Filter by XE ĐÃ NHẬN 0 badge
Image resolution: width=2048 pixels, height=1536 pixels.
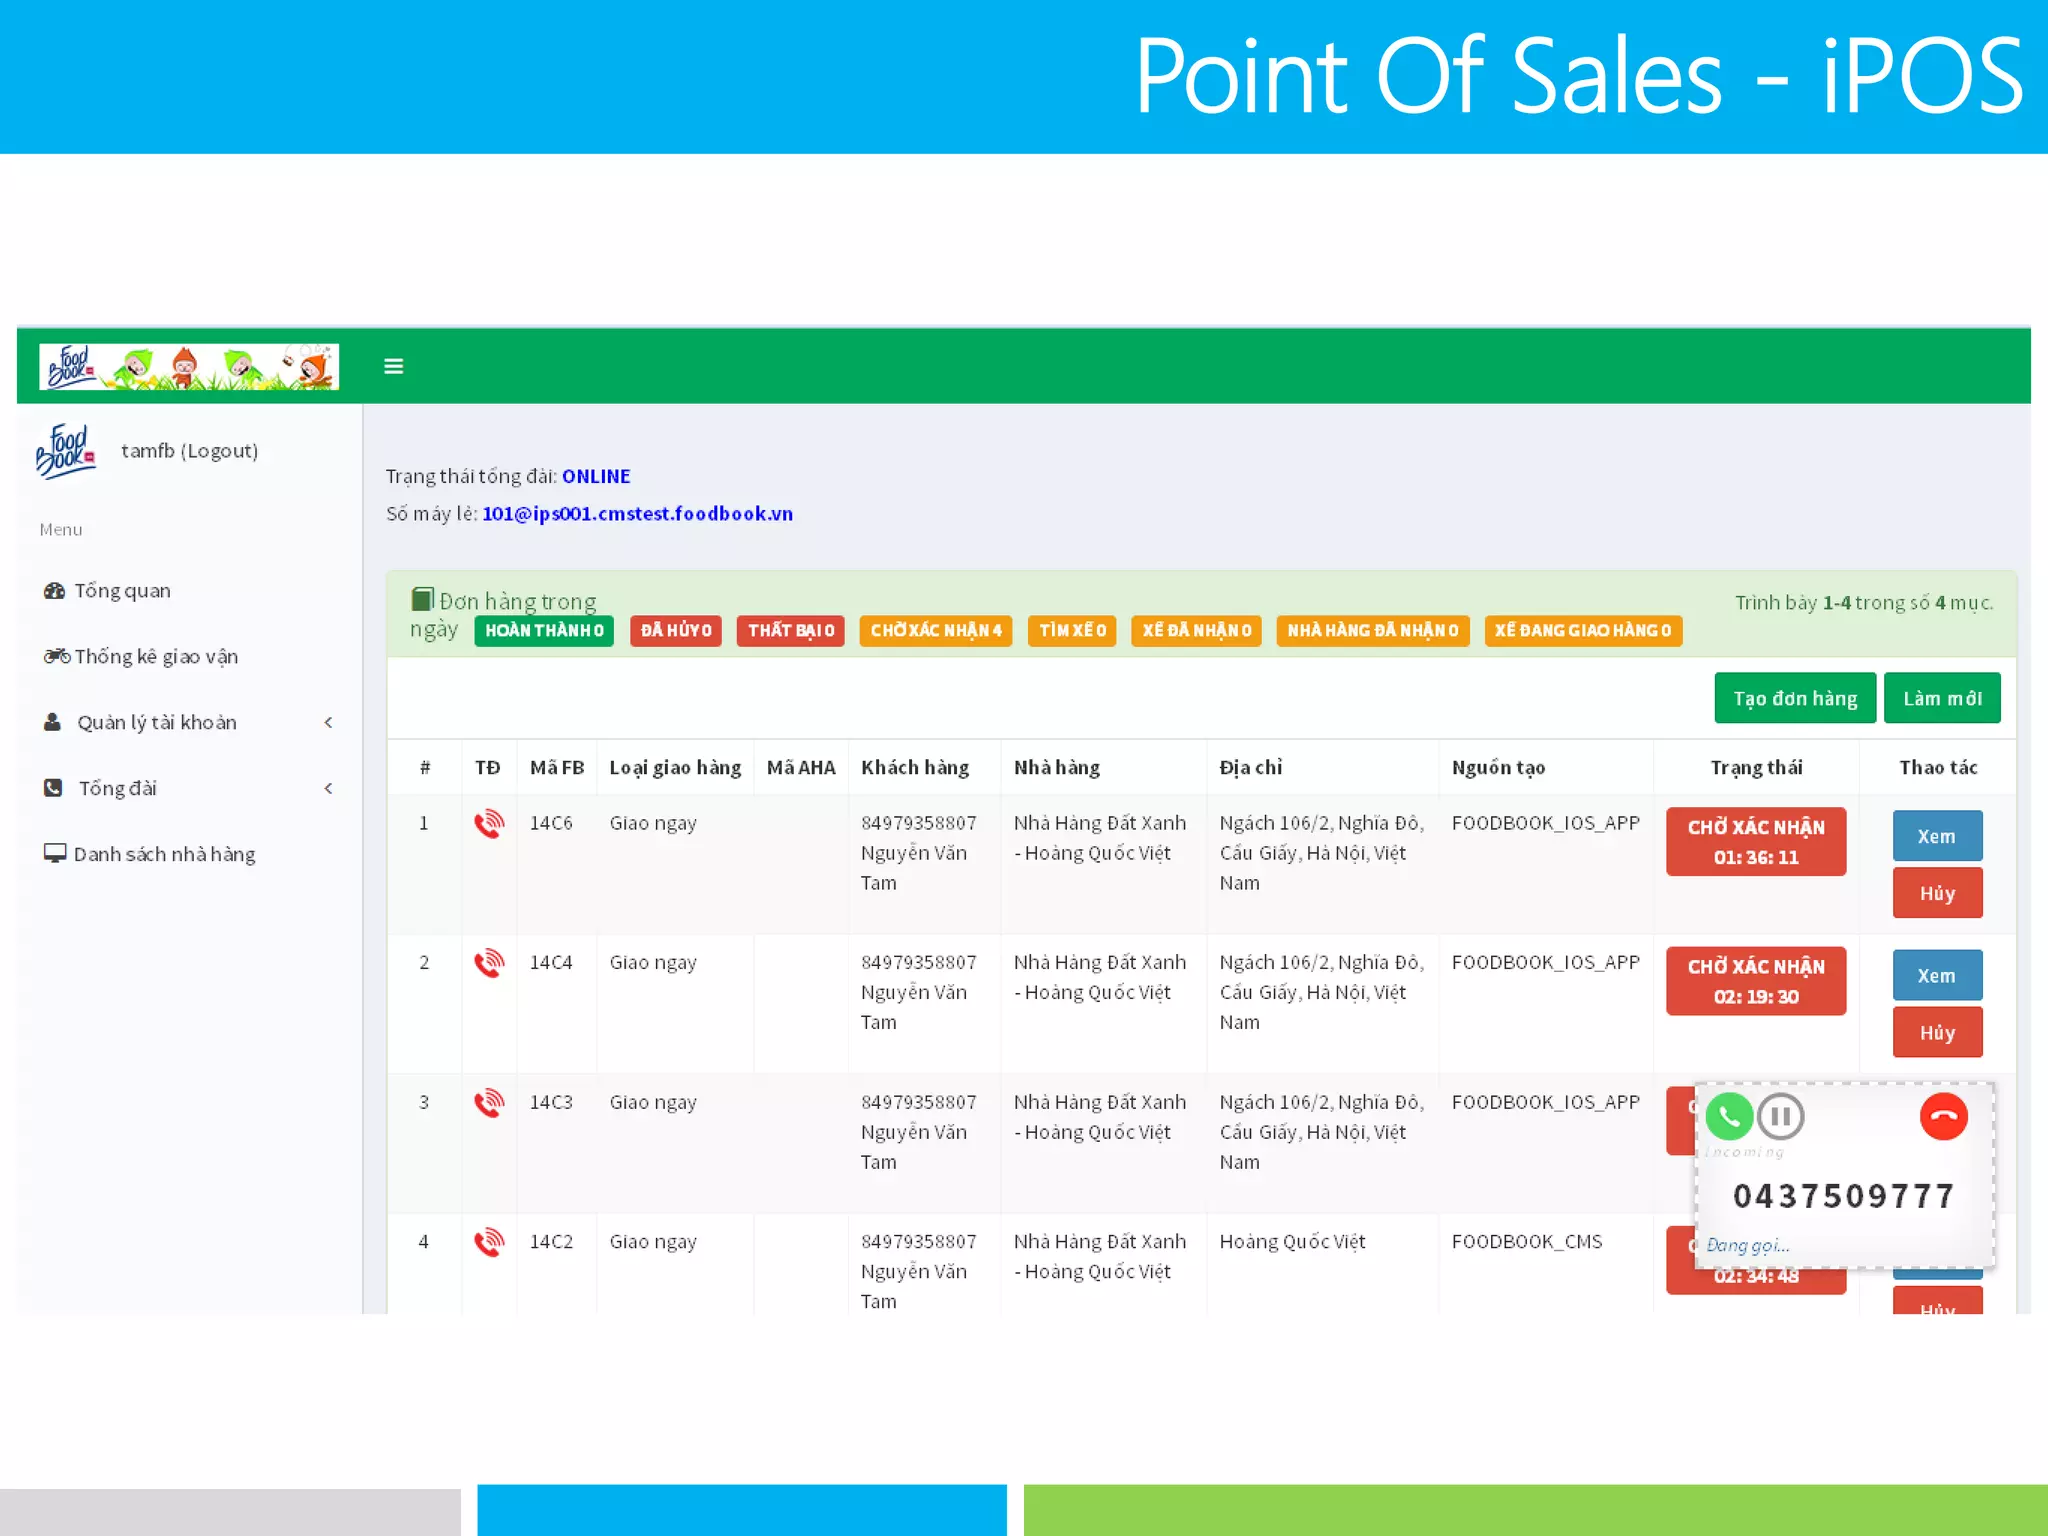pyautogui.click(x=1197, y=631)
